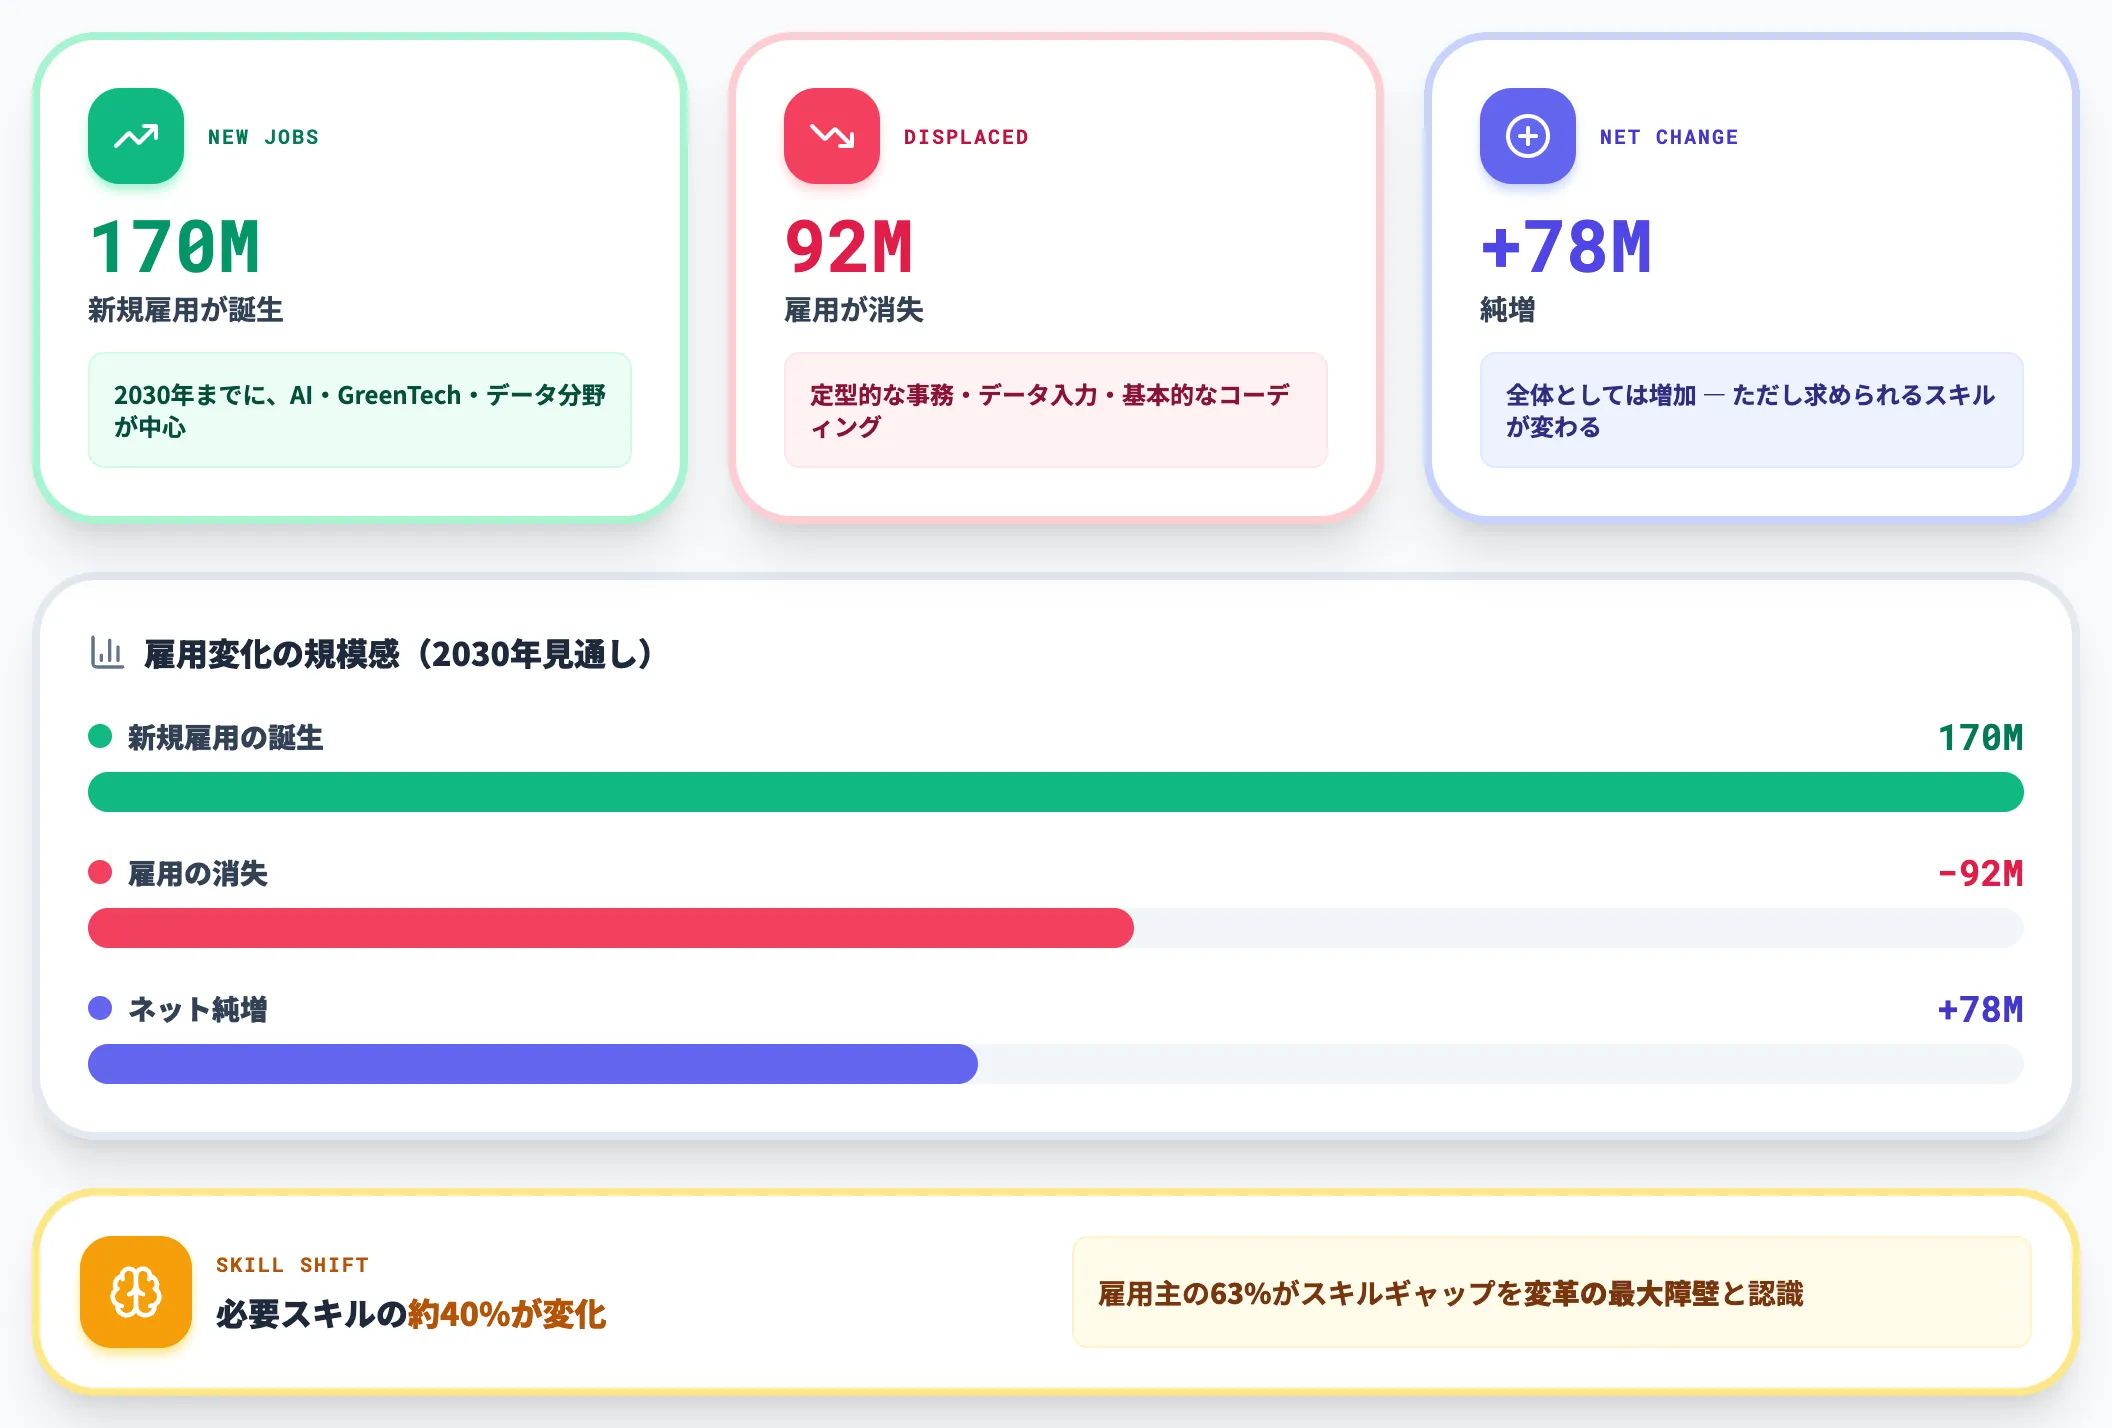Click the DISPLACED label
2112x1428 pixels.
(966, 137)
